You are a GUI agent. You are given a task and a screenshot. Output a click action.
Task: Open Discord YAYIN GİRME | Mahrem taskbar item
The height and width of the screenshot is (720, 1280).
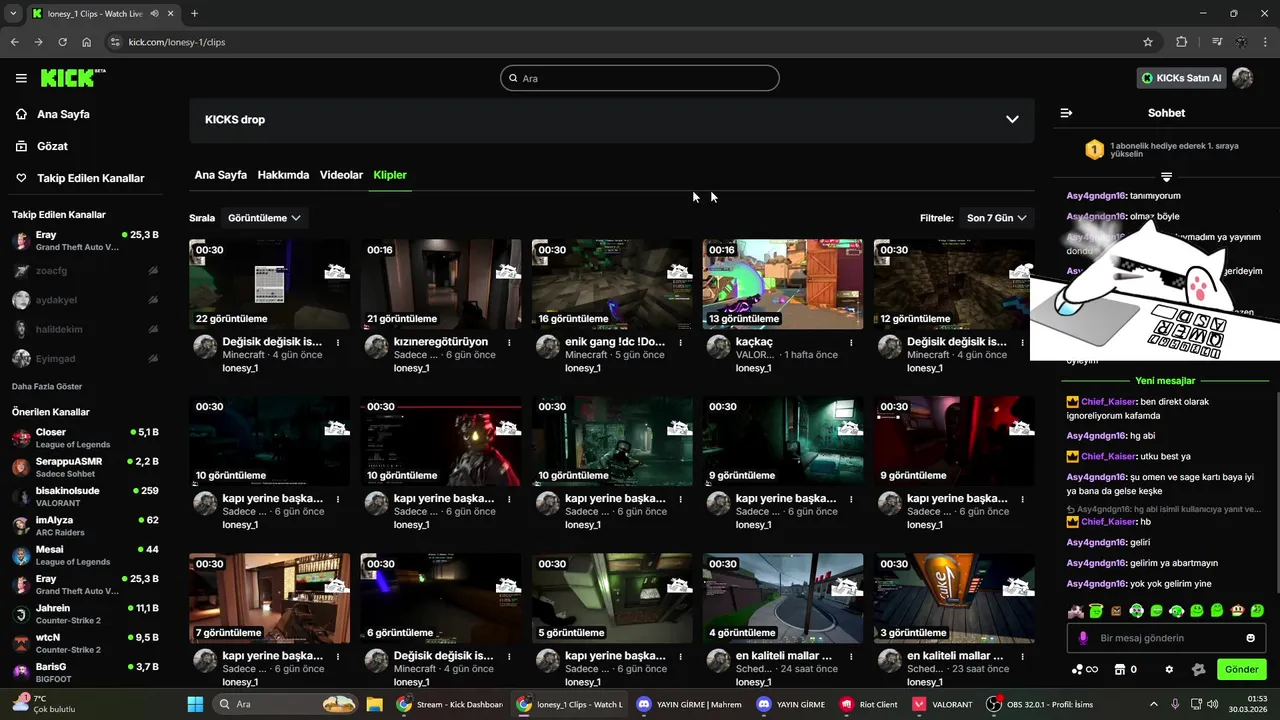690,704
